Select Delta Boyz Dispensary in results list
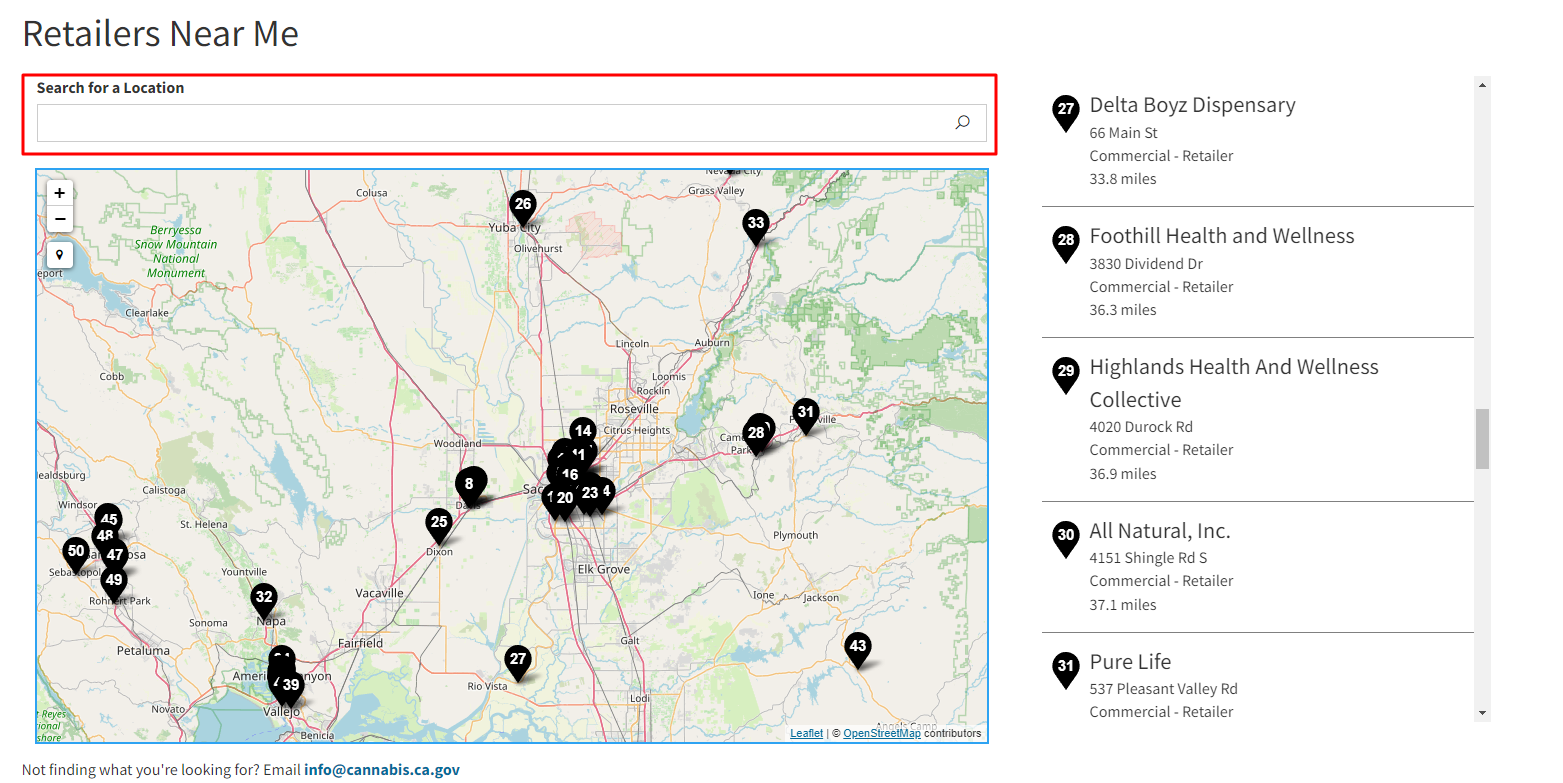Image resolution: width=1563 pixels, height=783 pixels. coord(1192,105)
